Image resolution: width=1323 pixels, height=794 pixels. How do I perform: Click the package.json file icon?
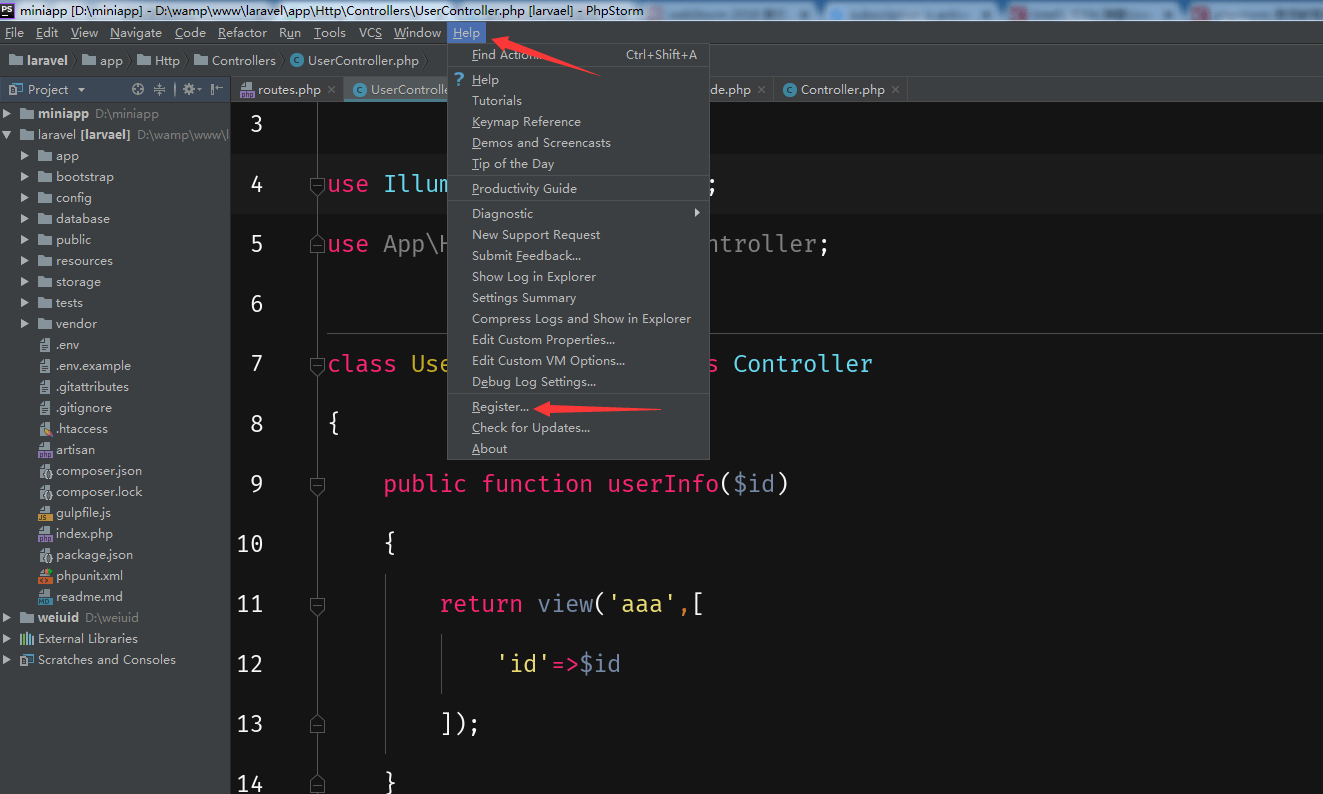tap(46, 555)
